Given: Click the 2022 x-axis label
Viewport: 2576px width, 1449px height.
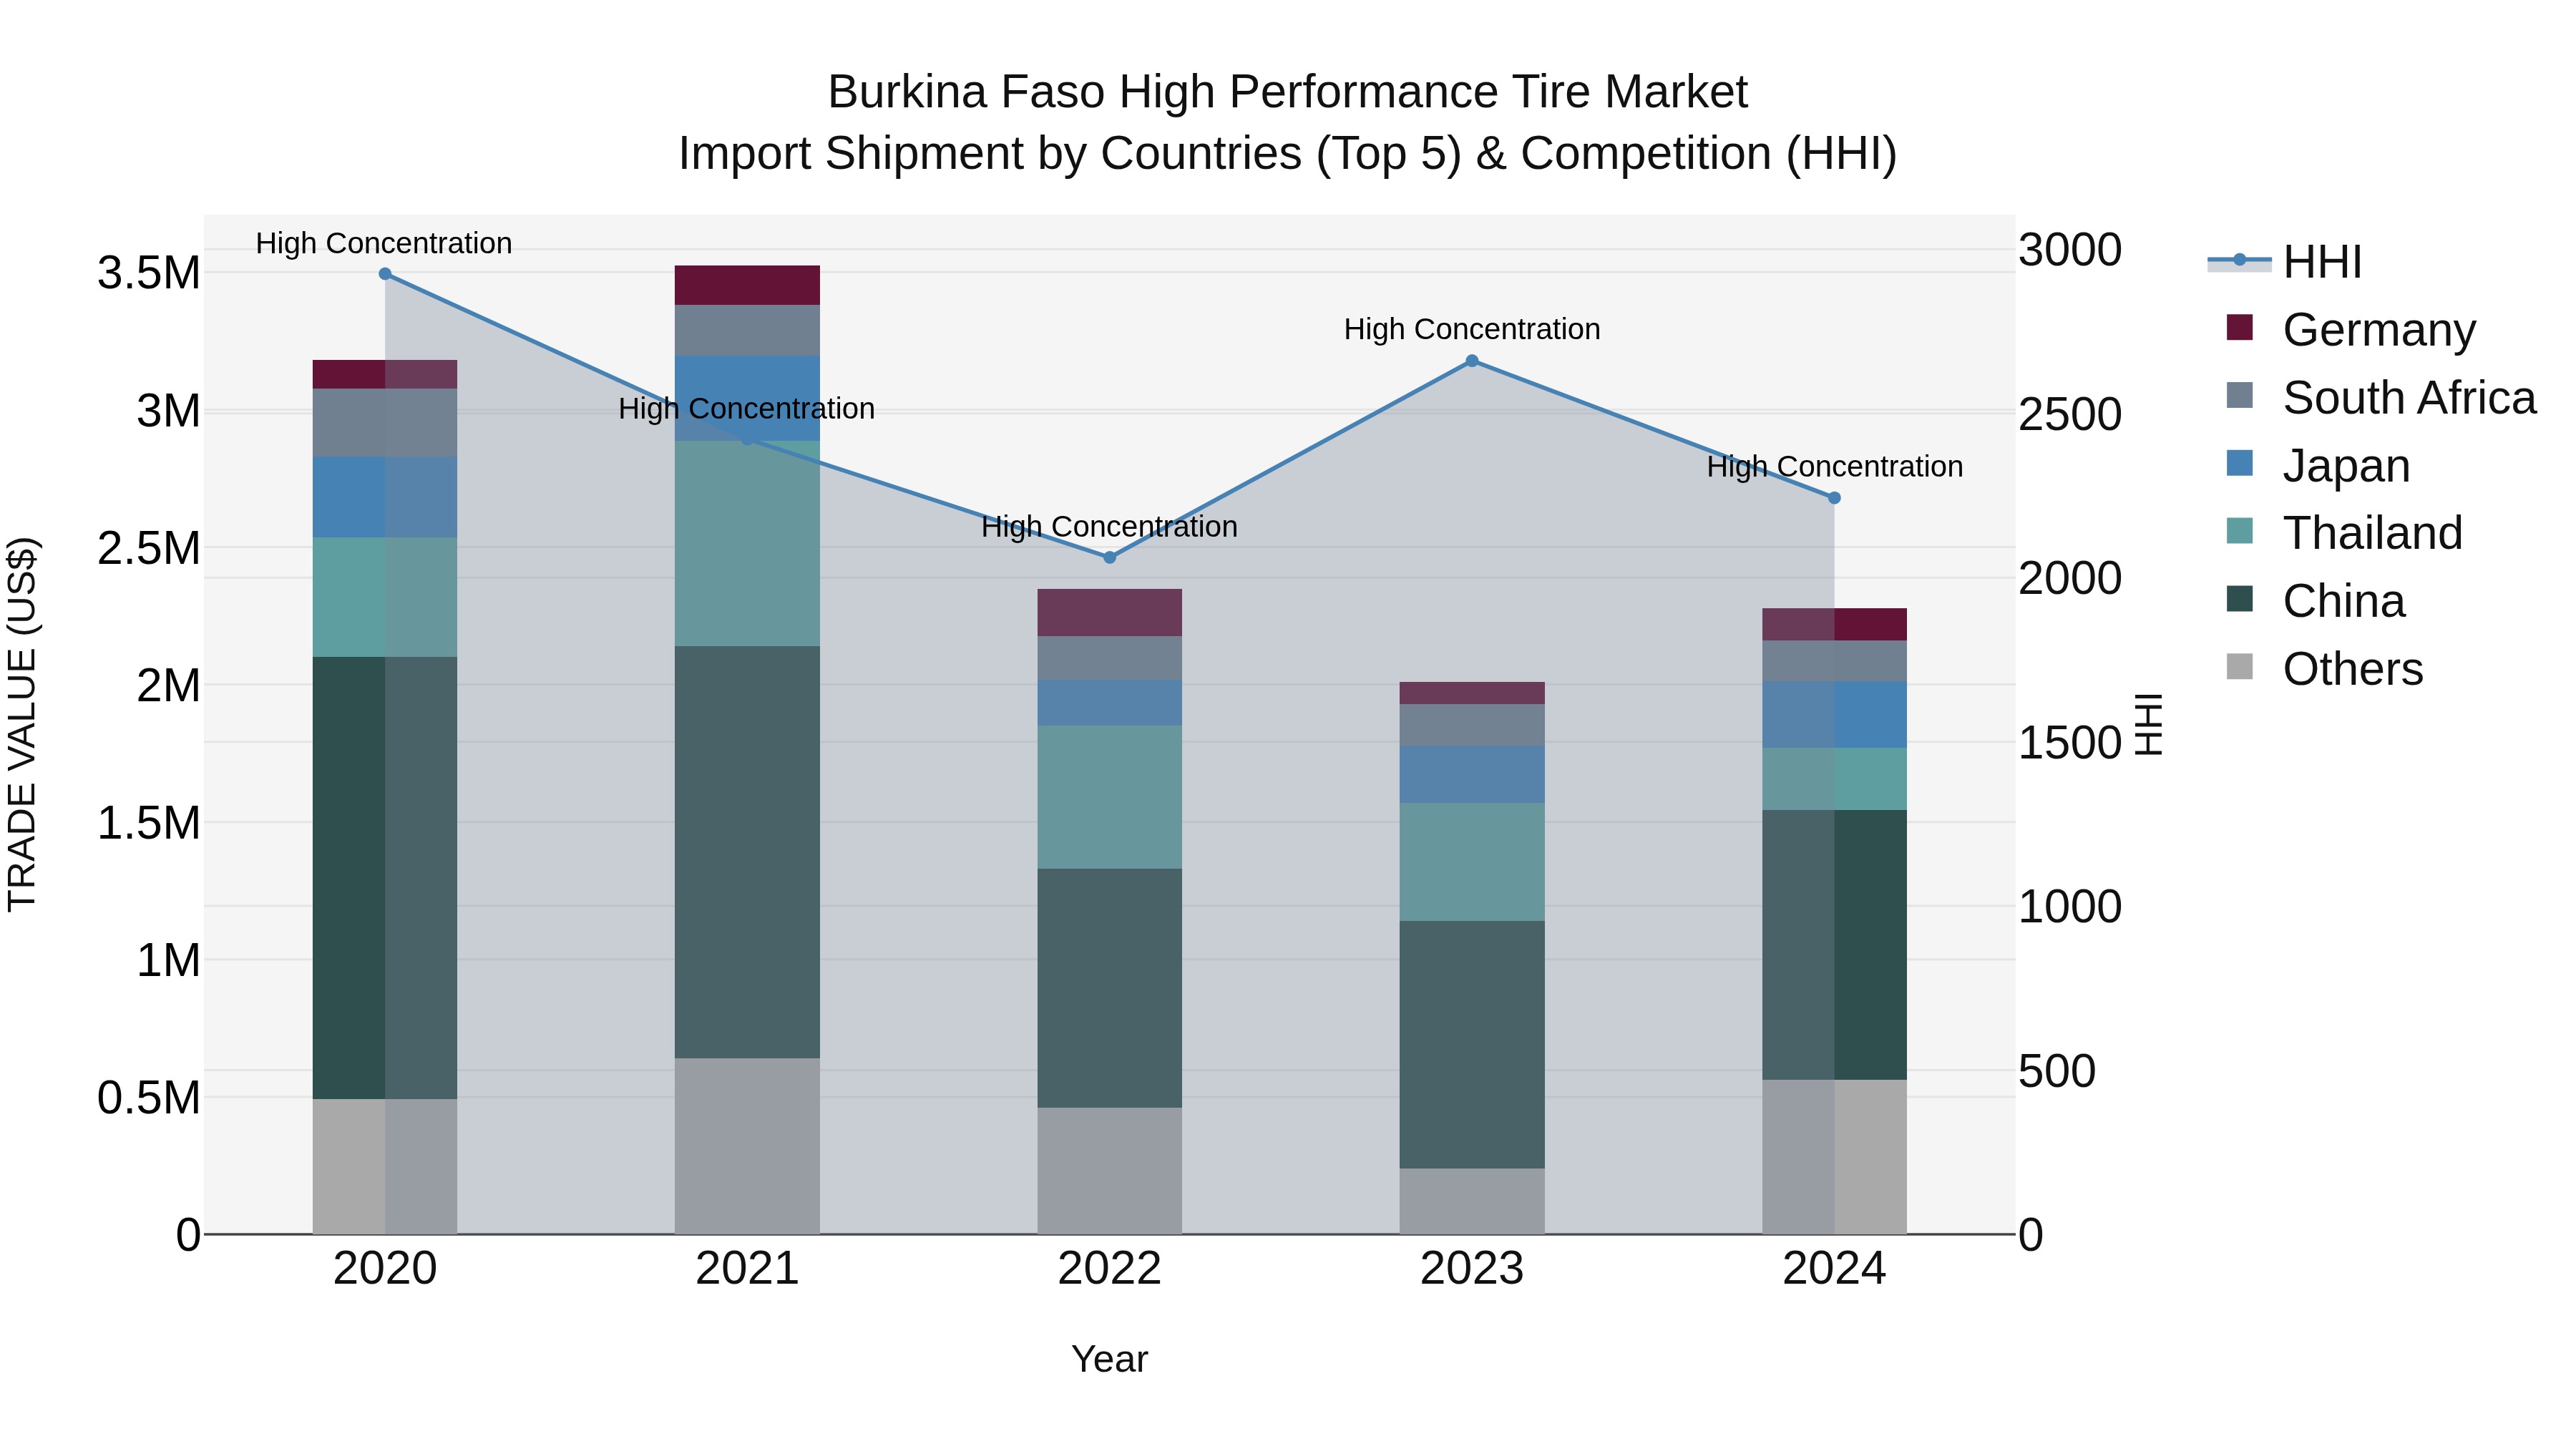Looking at the screenshot, I should coord(1109,1269).
